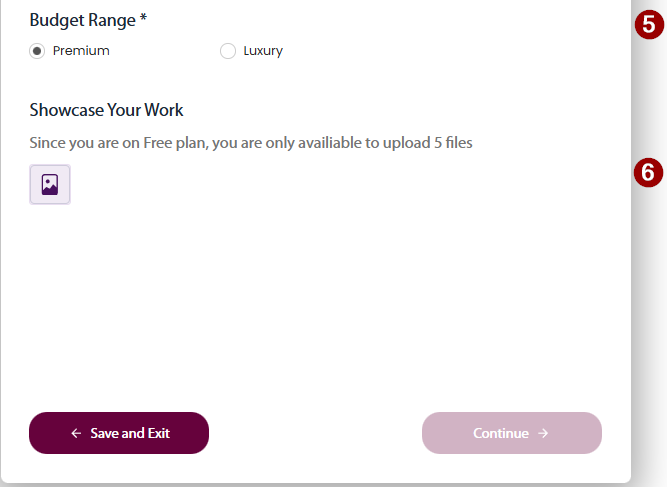
Task: Click the step 5 number badge
Action: pos(649,26)
